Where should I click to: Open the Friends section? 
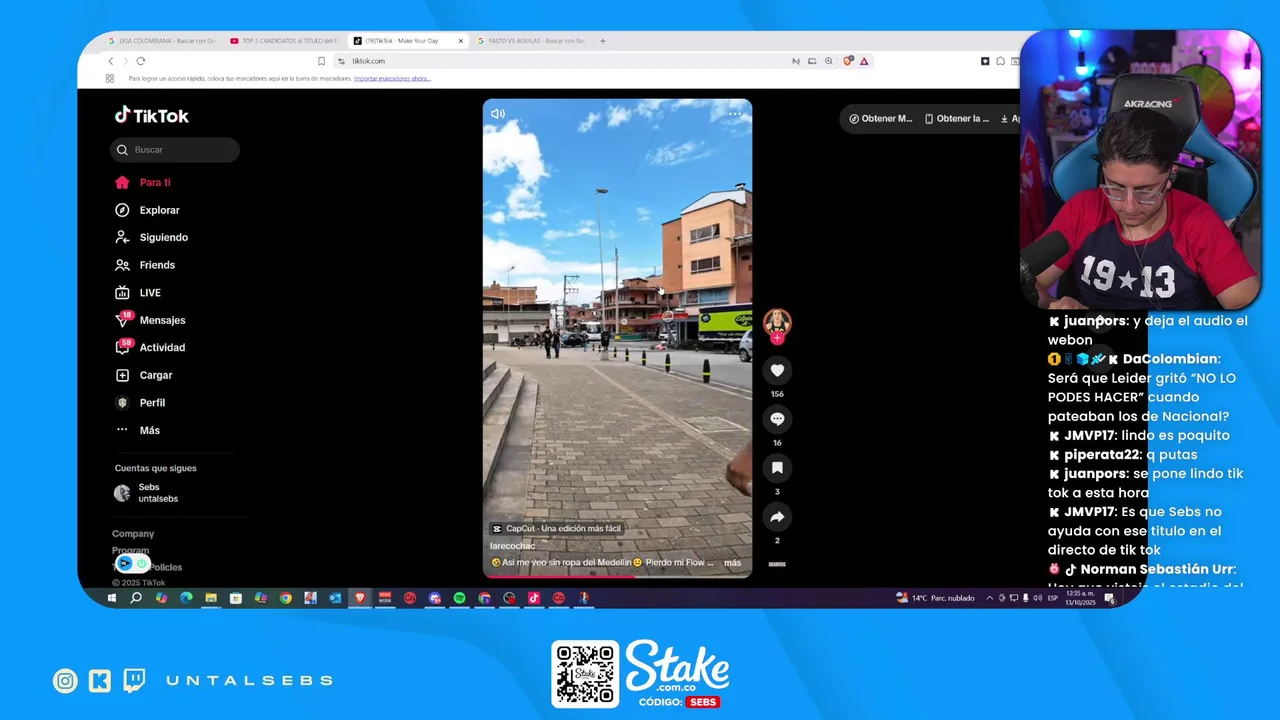coord(145,265)
